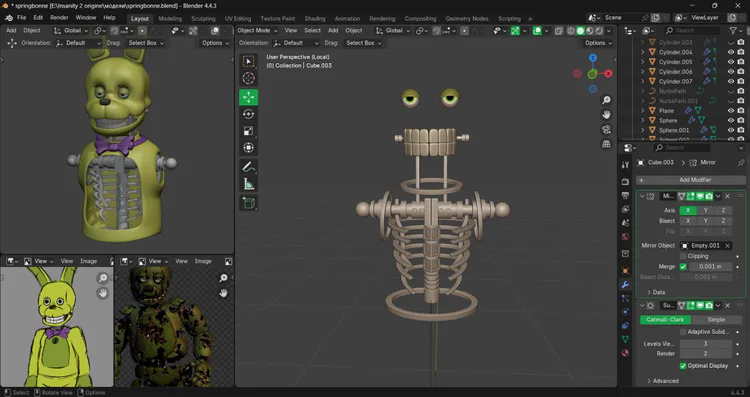
Task: Uncheck the Merge checkbox
Action: click(683, 267)
